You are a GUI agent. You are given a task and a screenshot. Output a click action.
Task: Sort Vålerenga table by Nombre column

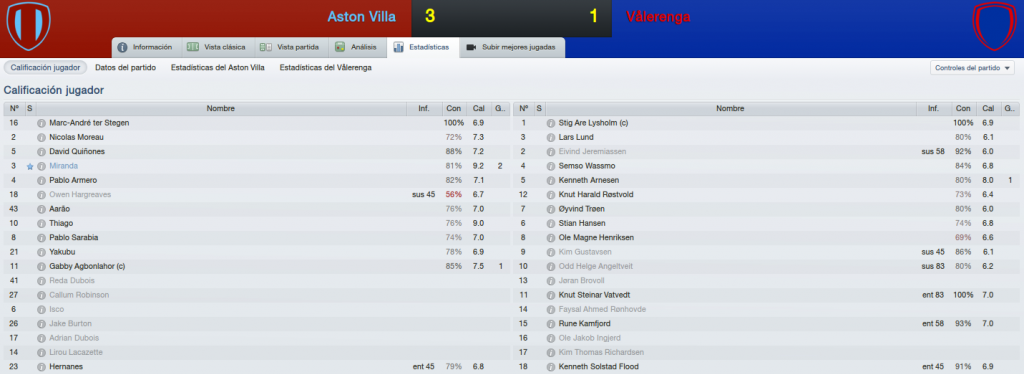coord(730,108)
